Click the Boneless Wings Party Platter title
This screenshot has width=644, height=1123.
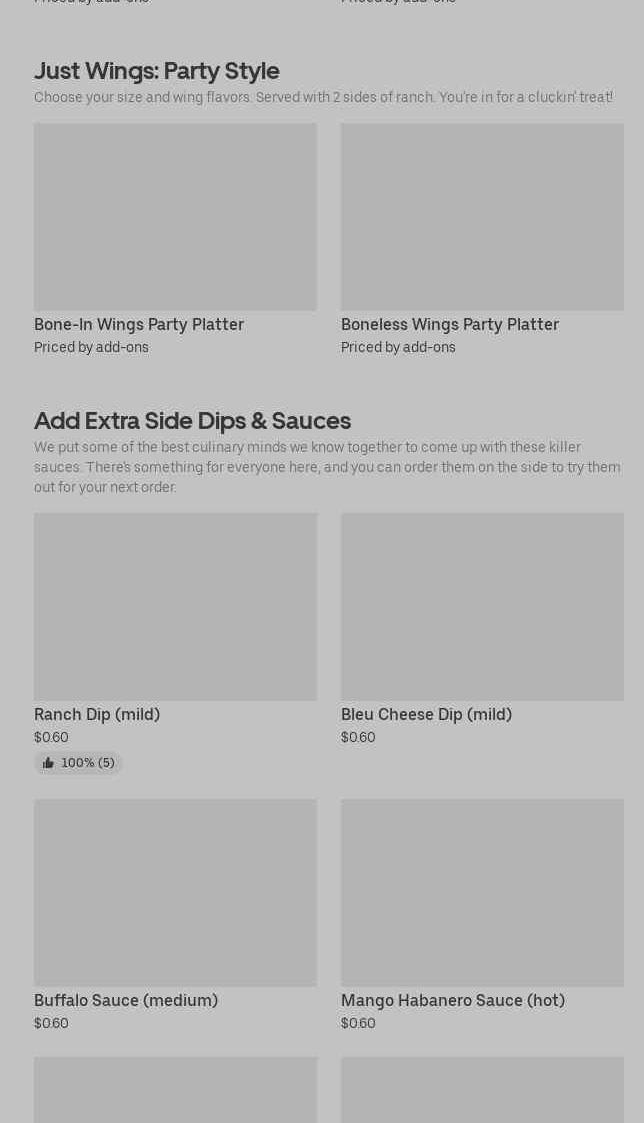[450, 324]
